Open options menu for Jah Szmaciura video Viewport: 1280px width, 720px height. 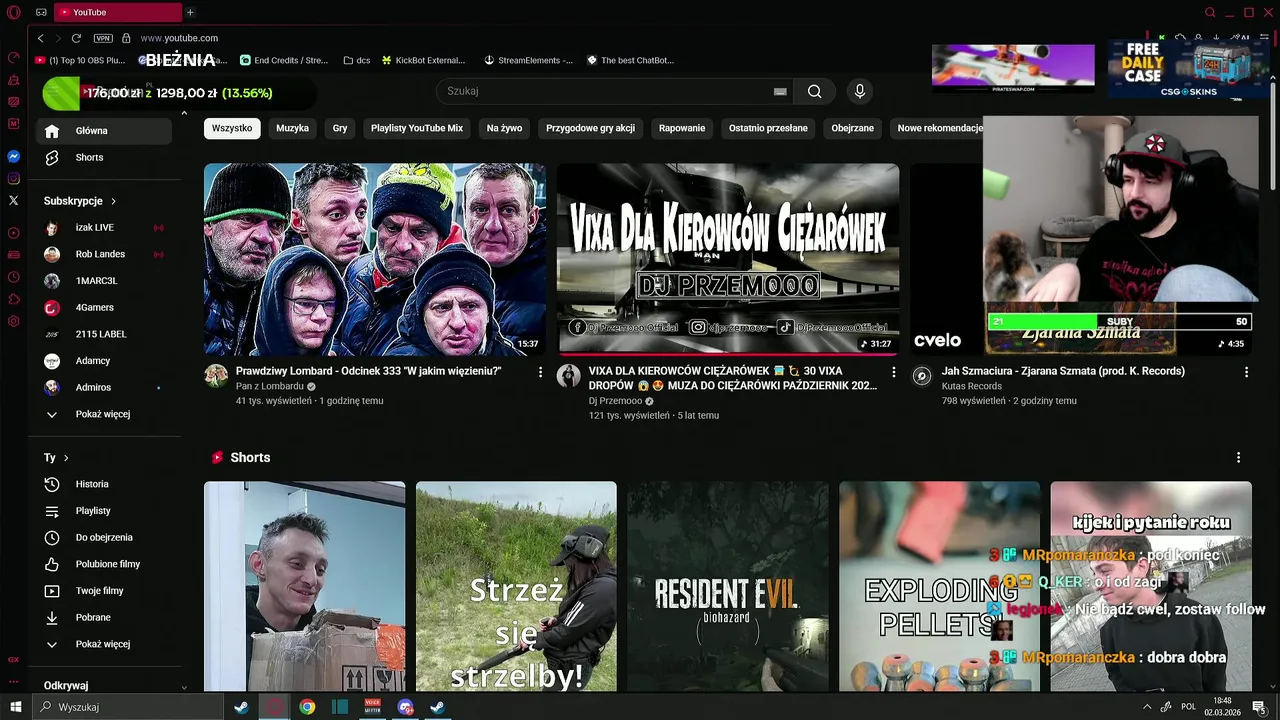[x=1246, y=372]
